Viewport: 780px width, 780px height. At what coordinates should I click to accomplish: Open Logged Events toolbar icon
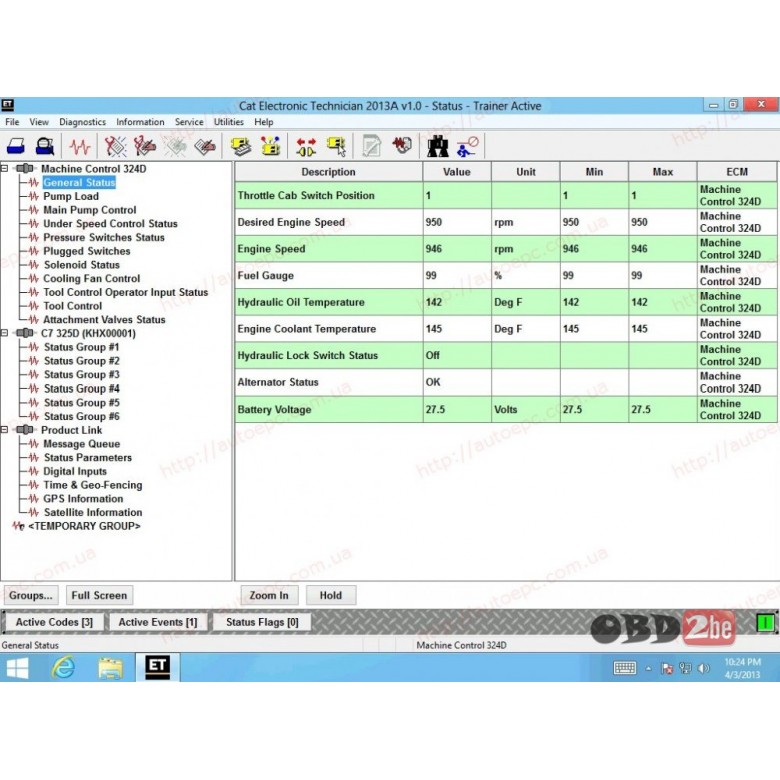[x=205, y=146]
